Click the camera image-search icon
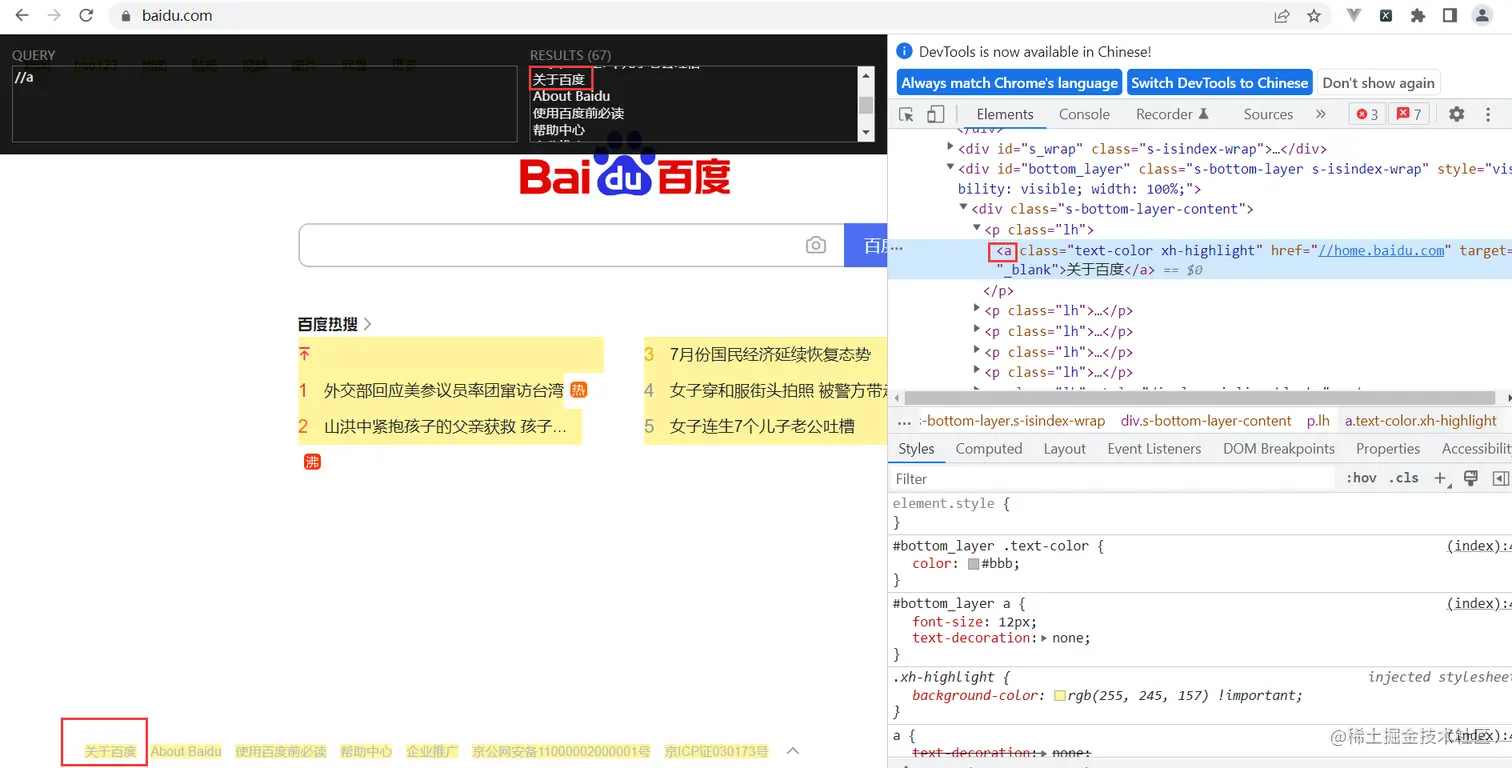Image resolution: width=1512 pixels, height=768 pixels. tap(816, 245)
